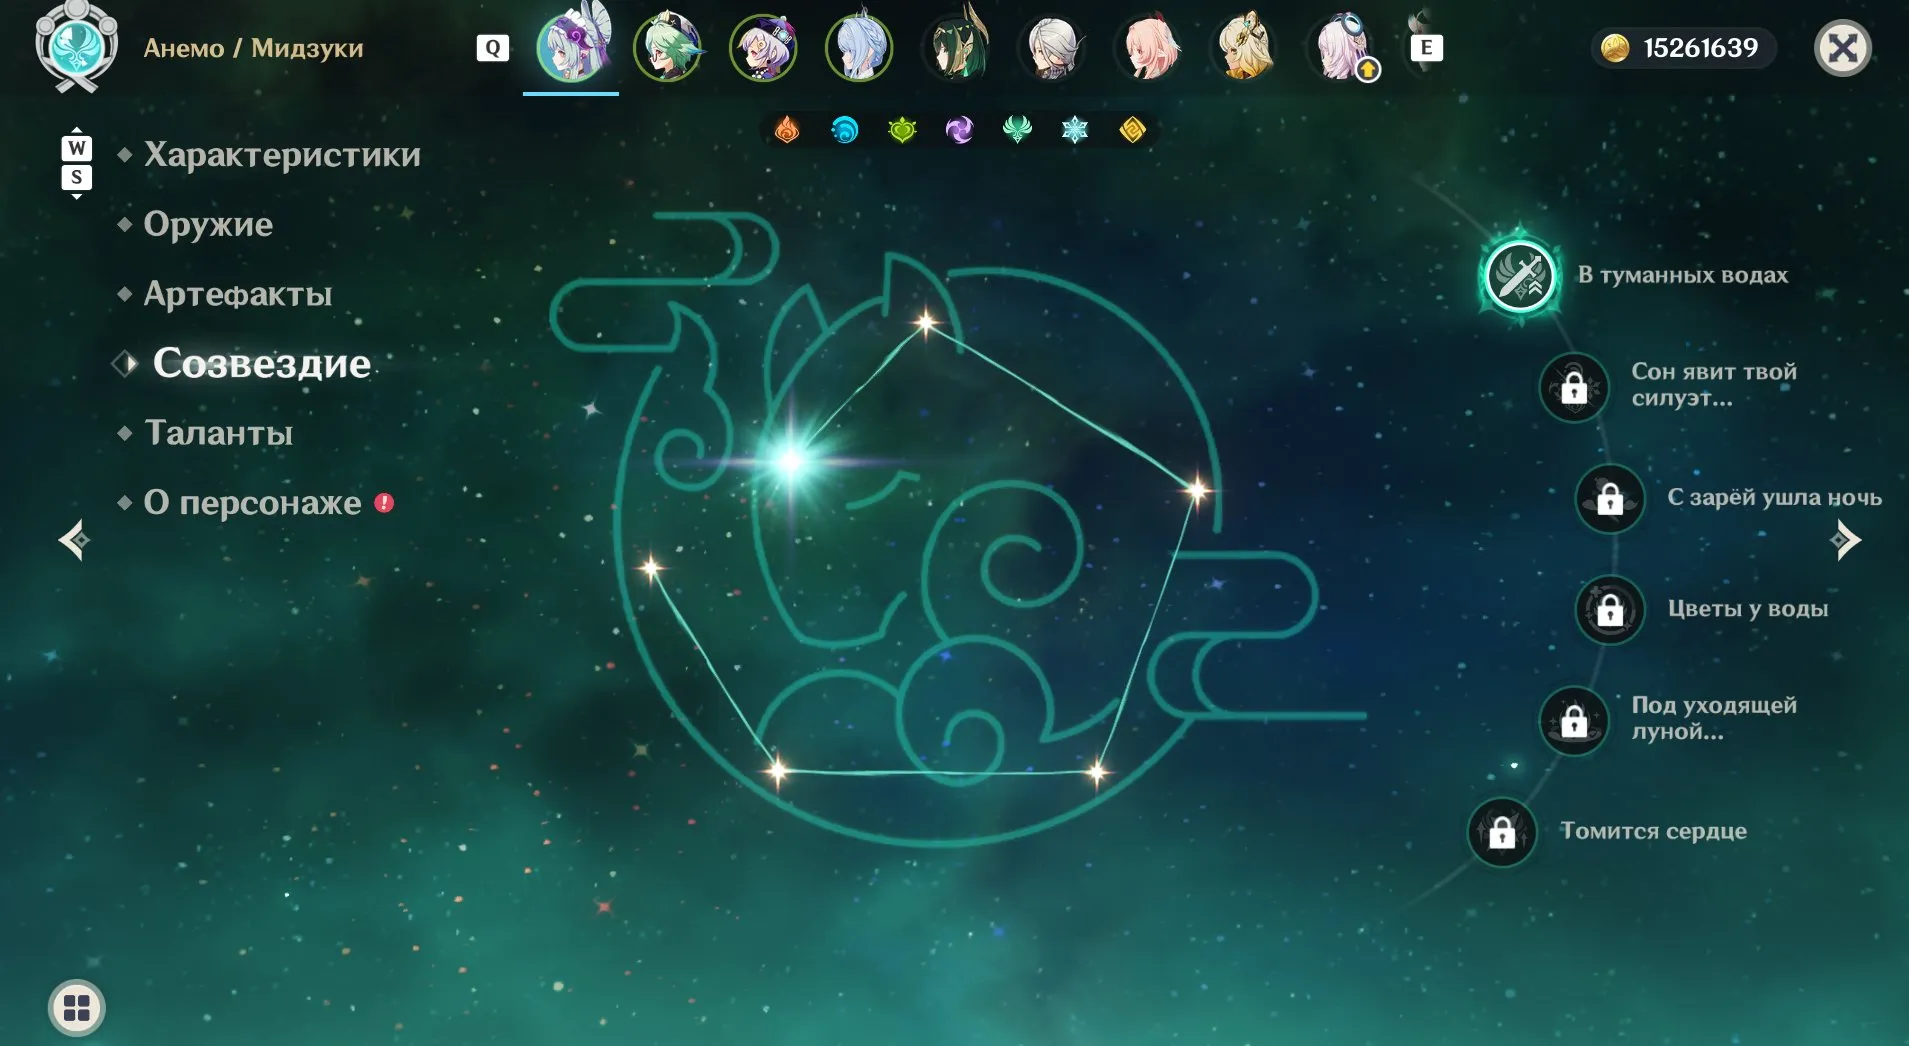Viewport: 1909px width, 1046px height.
Task: Select the Мидзуки portrait with purple headdress
Action: [571, 47]
